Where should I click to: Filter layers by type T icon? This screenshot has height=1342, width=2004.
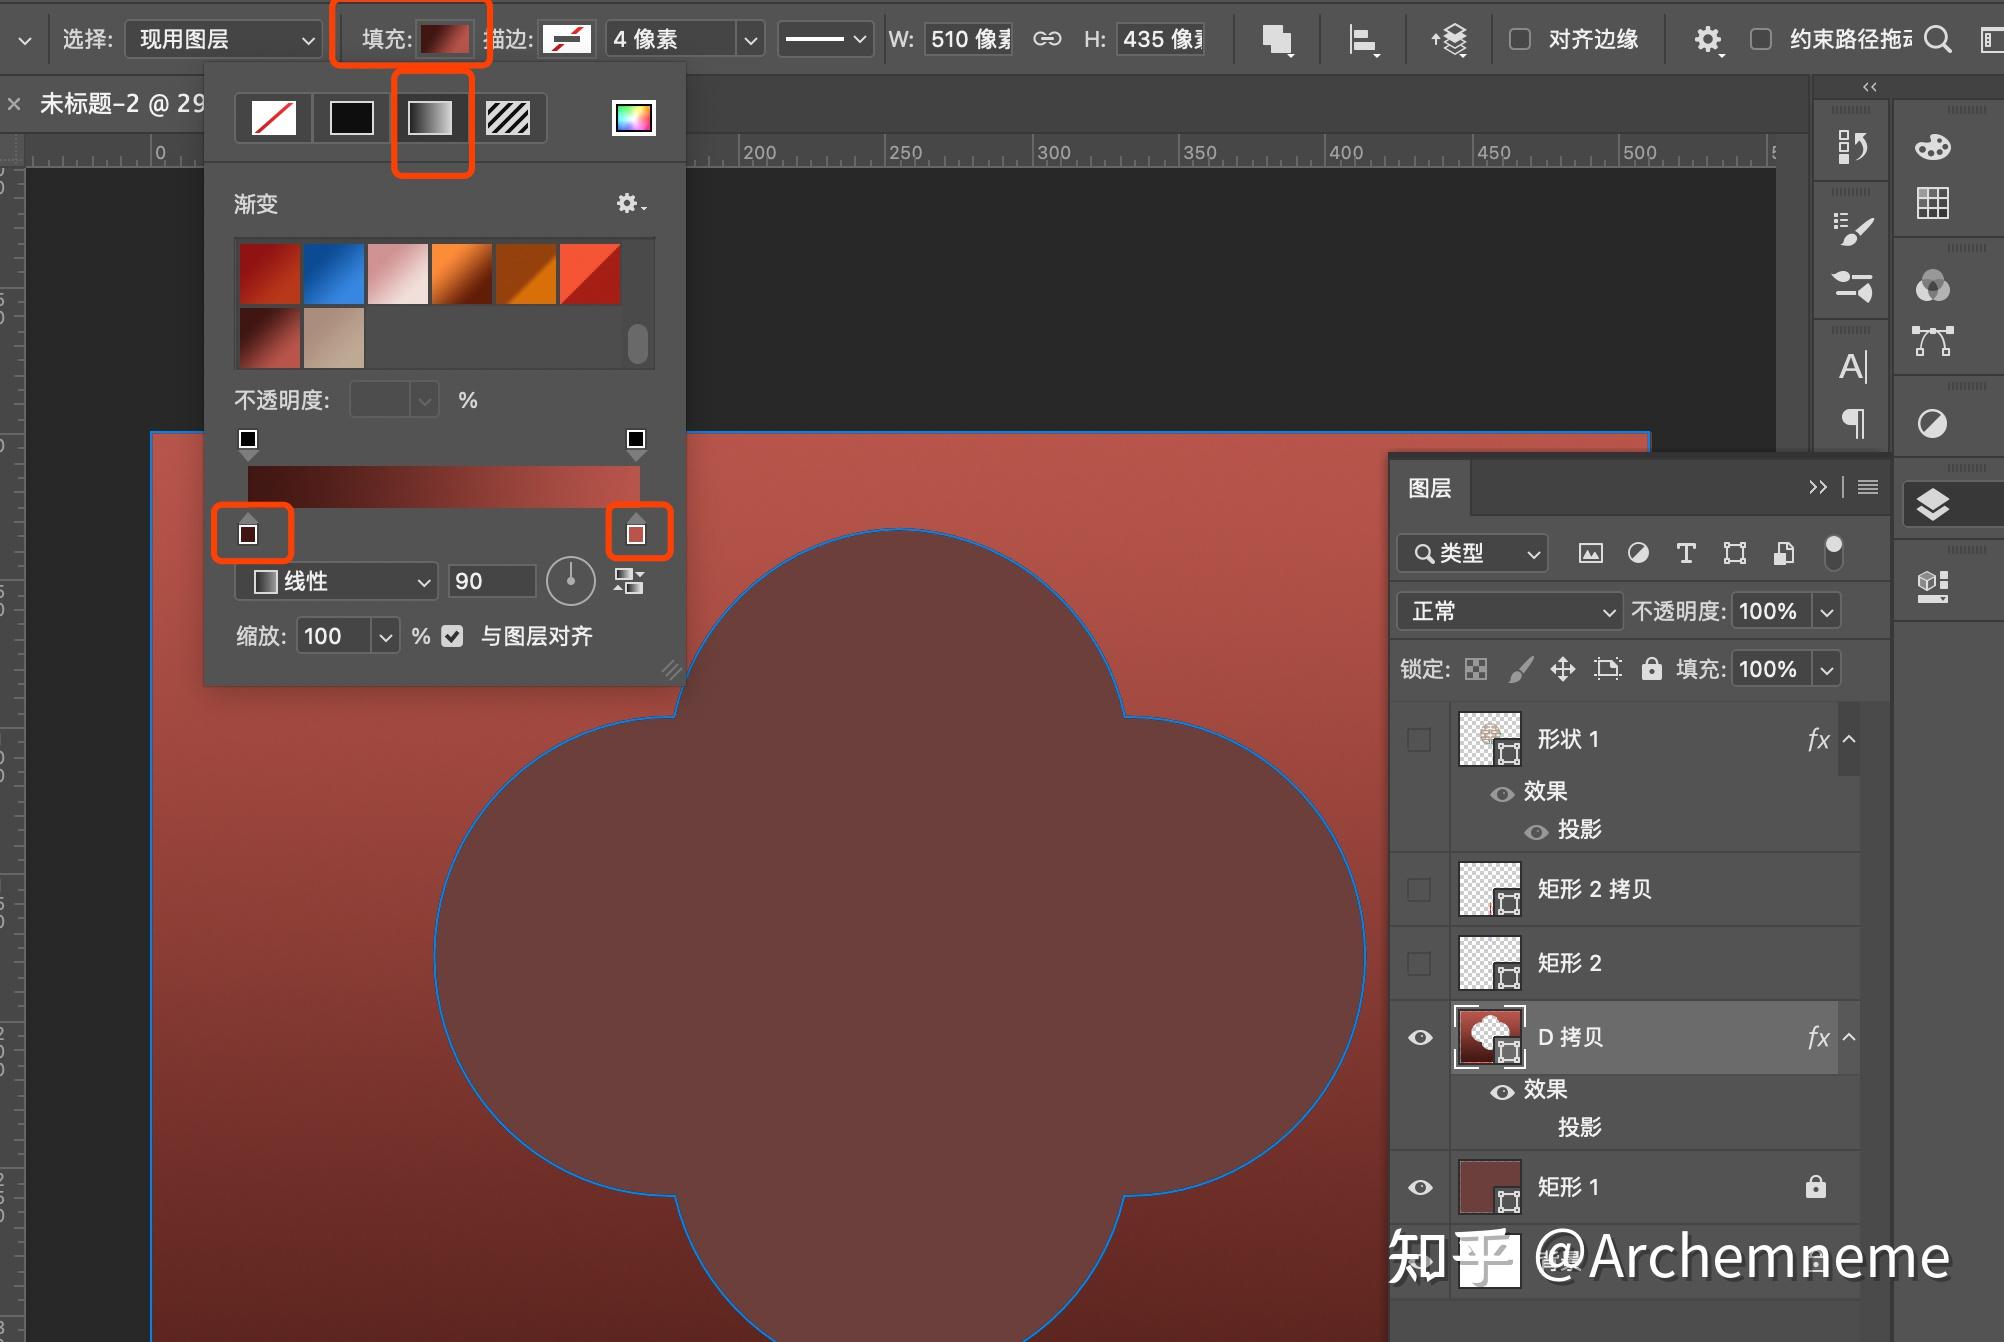pyautogui.click(x=1686, y=553)
